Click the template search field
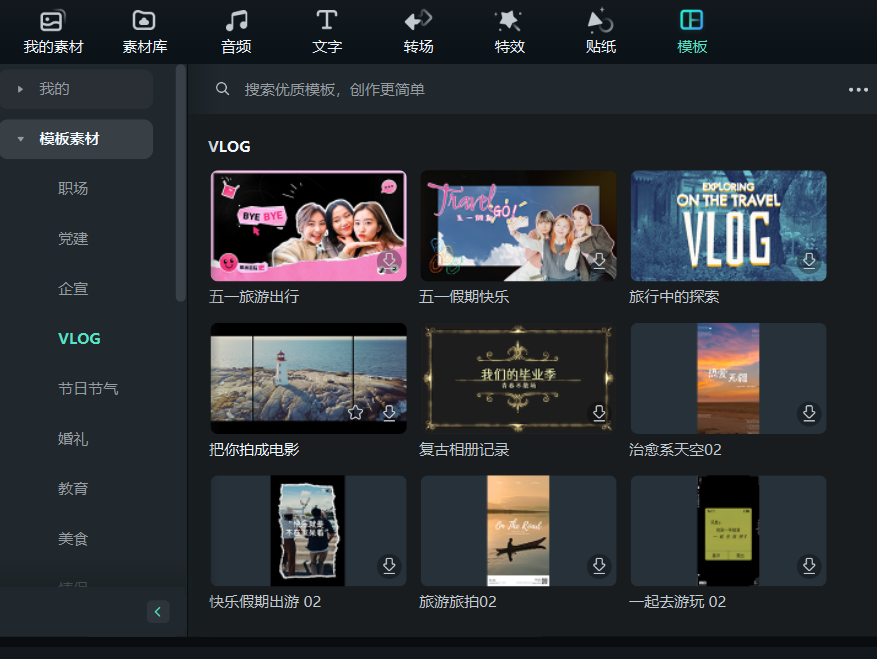The width and height of the screenshot is (877, 659). point(500,89)
